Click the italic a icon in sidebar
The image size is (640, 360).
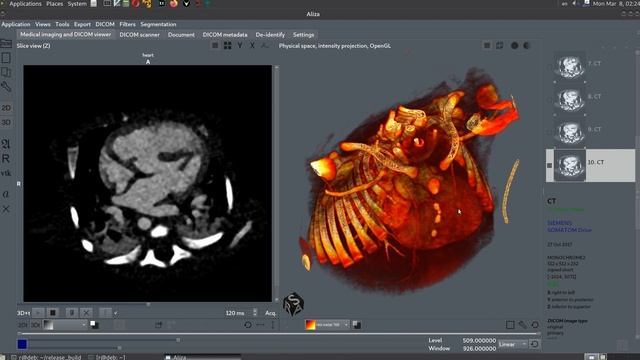[6, 194]
